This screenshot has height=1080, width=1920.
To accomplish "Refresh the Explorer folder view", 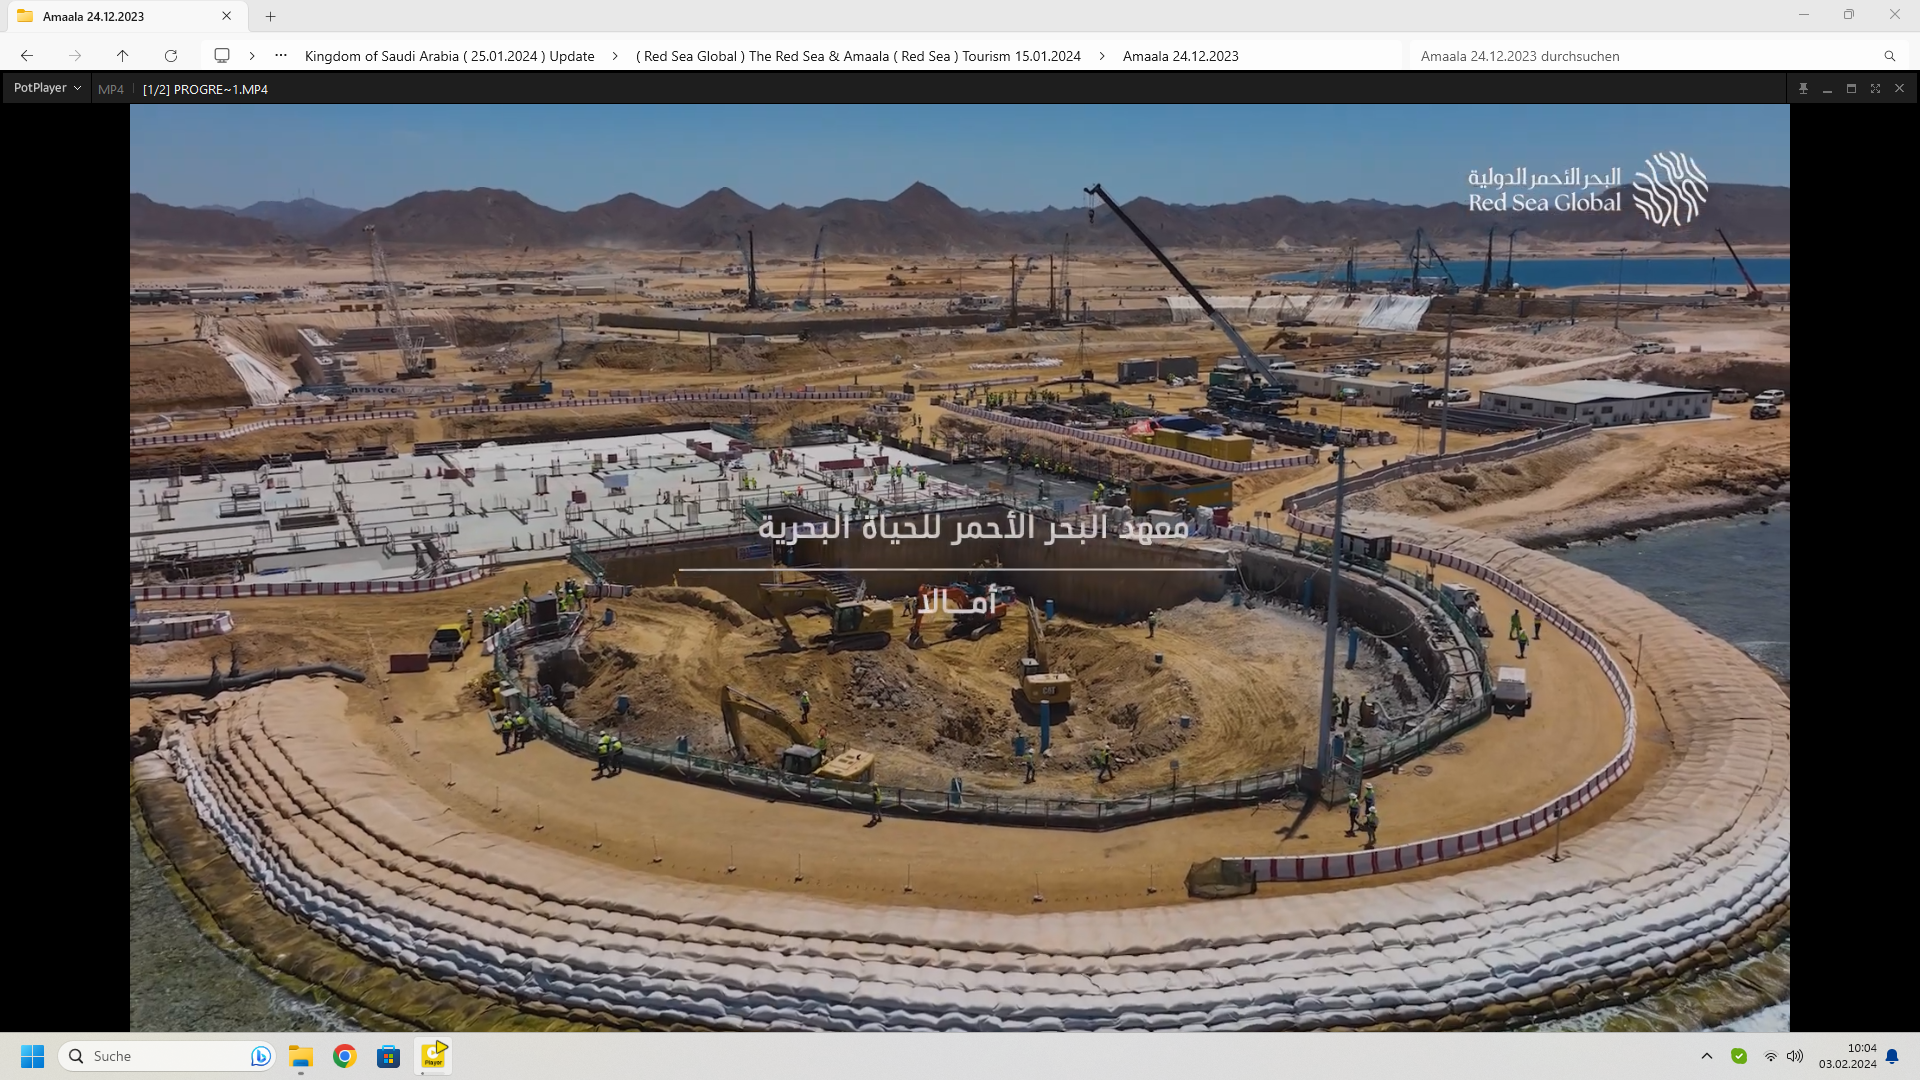I will click(171, 56).
